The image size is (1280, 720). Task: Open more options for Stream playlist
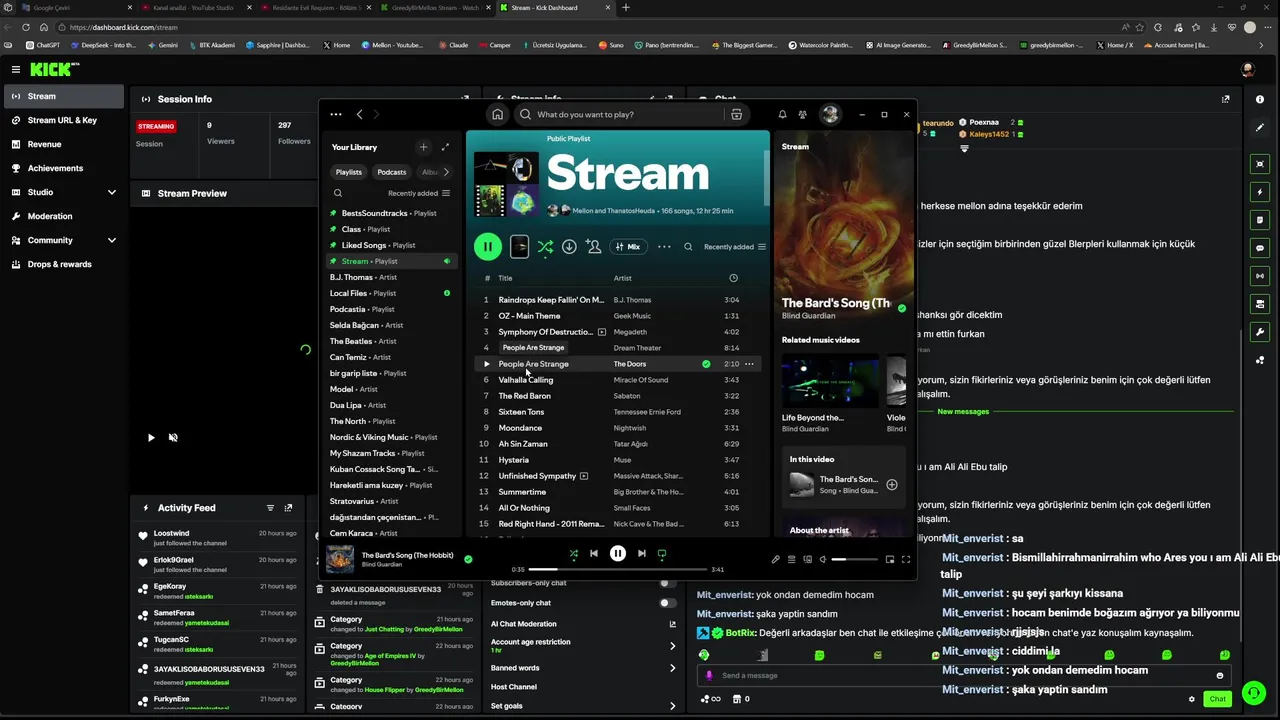click(x=664, y=246)
